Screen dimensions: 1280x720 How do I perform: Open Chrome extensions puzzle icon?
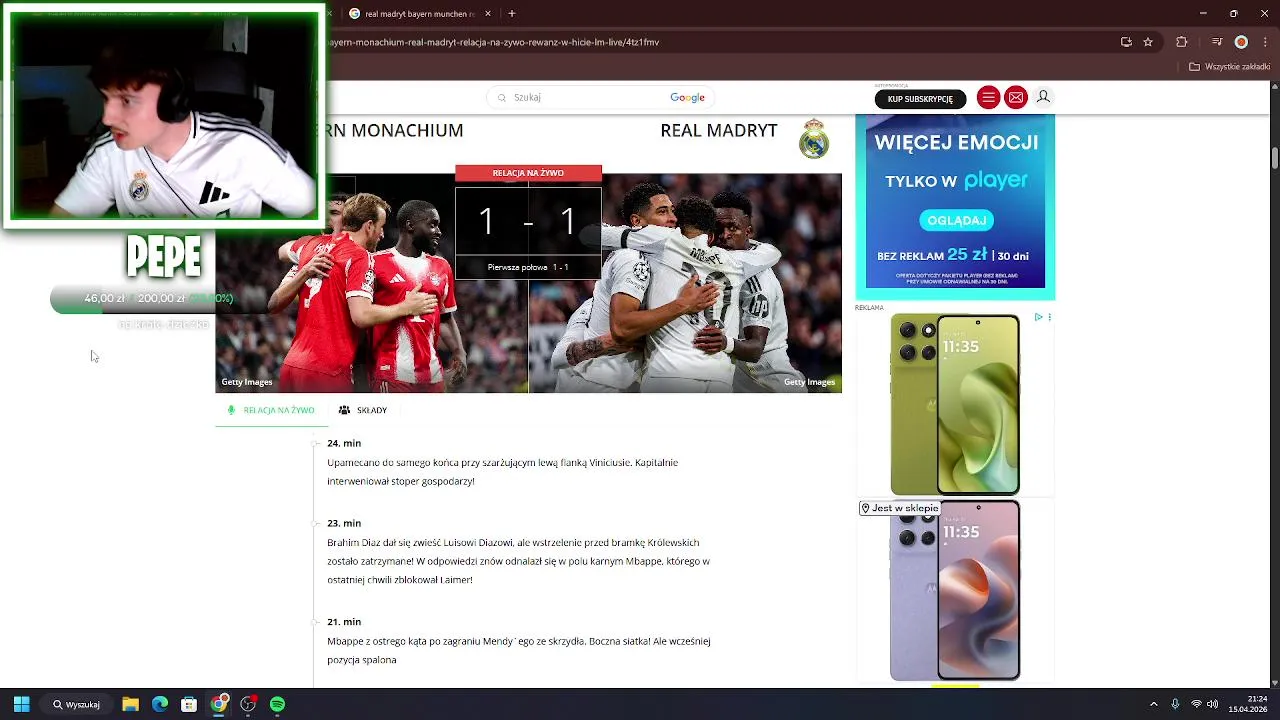point(1182,42)
